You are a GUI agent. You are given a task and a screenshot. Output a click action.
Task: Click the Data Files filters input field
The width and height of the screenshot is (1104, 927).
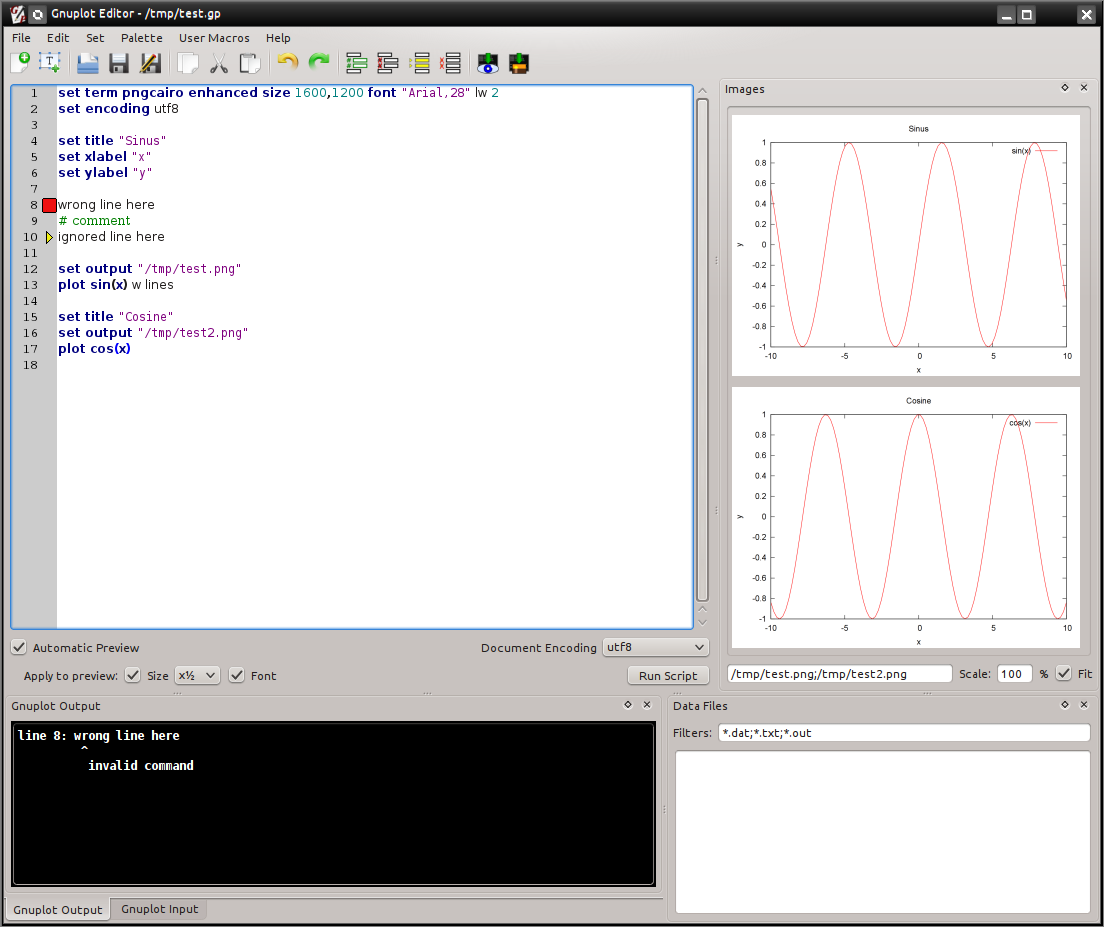coord(903,733)
